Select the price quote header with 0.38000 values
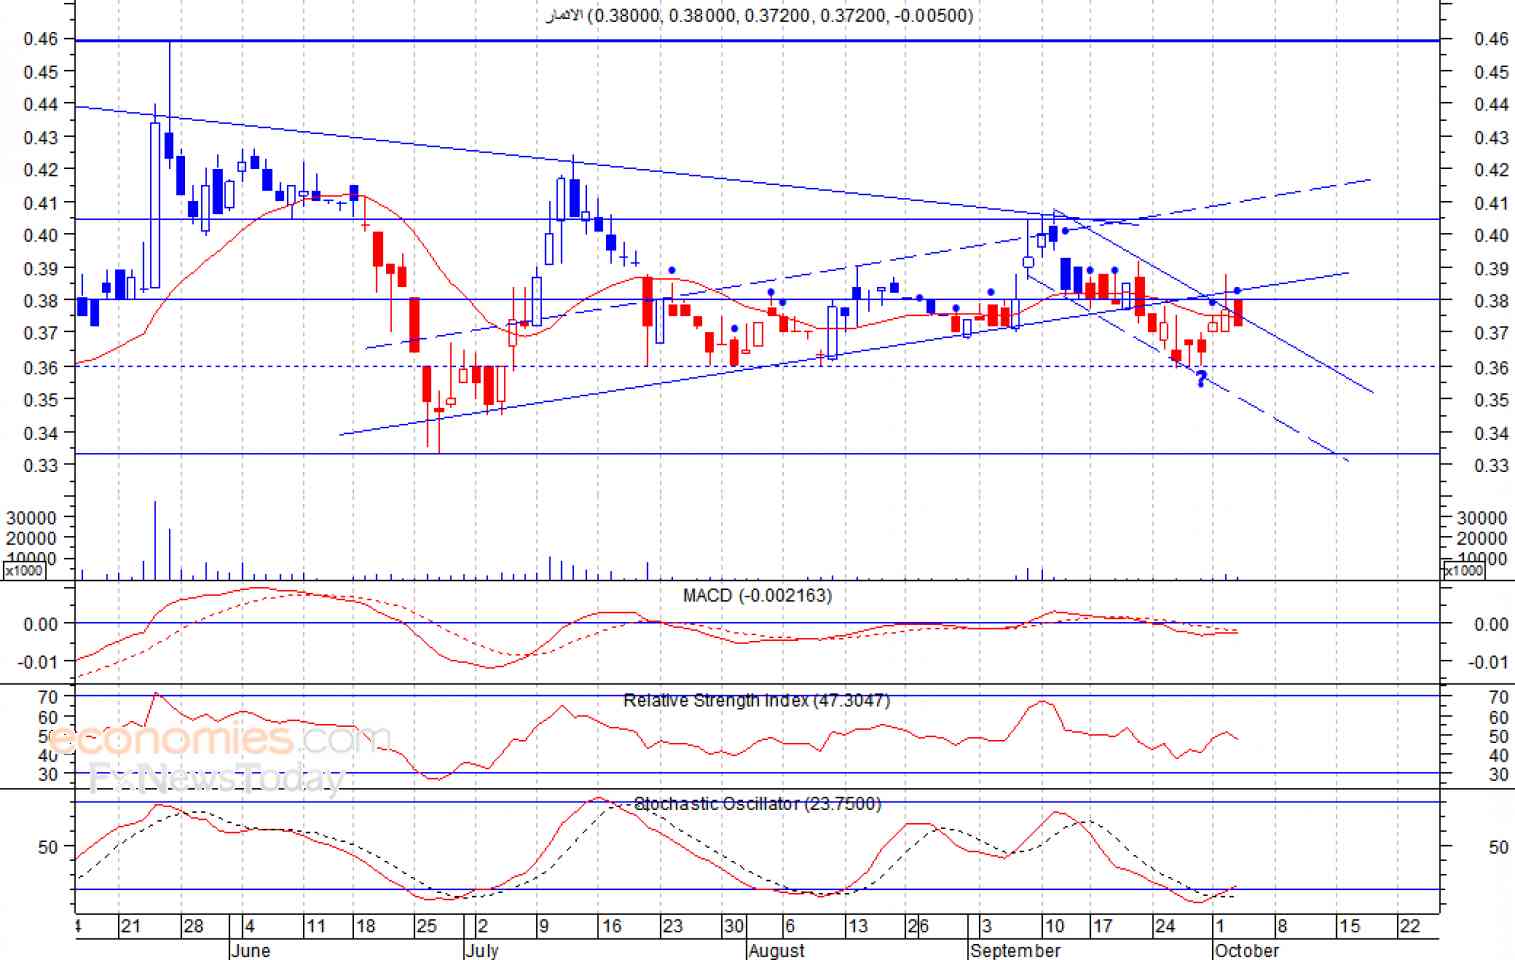The width and height of the screenshot is (1515, 960). pos(759,15)
